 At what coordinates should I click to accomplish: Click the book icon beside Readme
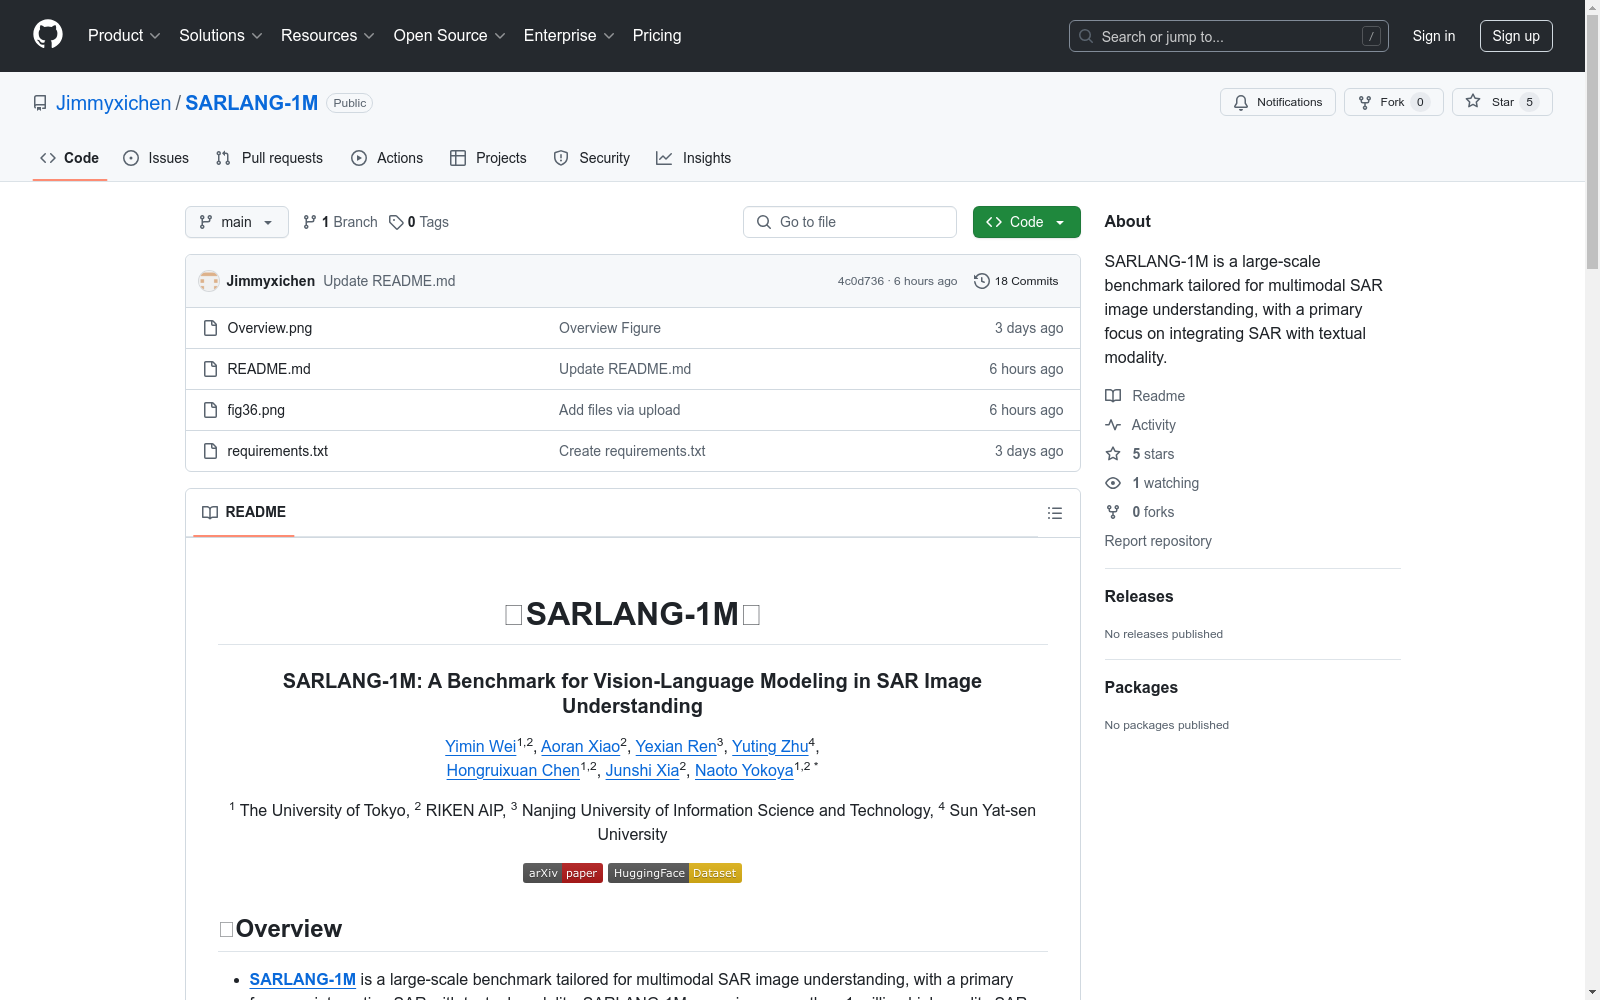(1113, 396)
